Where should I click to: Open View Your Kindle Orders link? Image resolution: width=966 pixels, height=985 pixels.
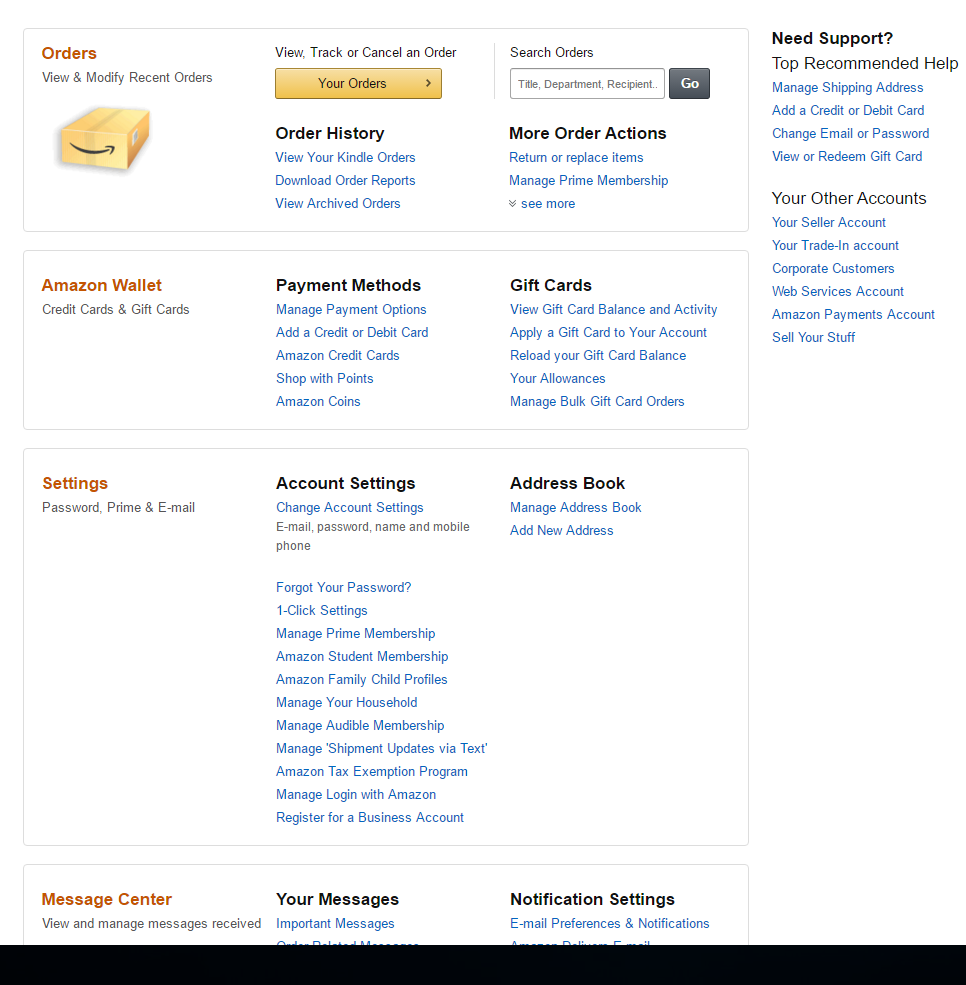coord(345,158)
